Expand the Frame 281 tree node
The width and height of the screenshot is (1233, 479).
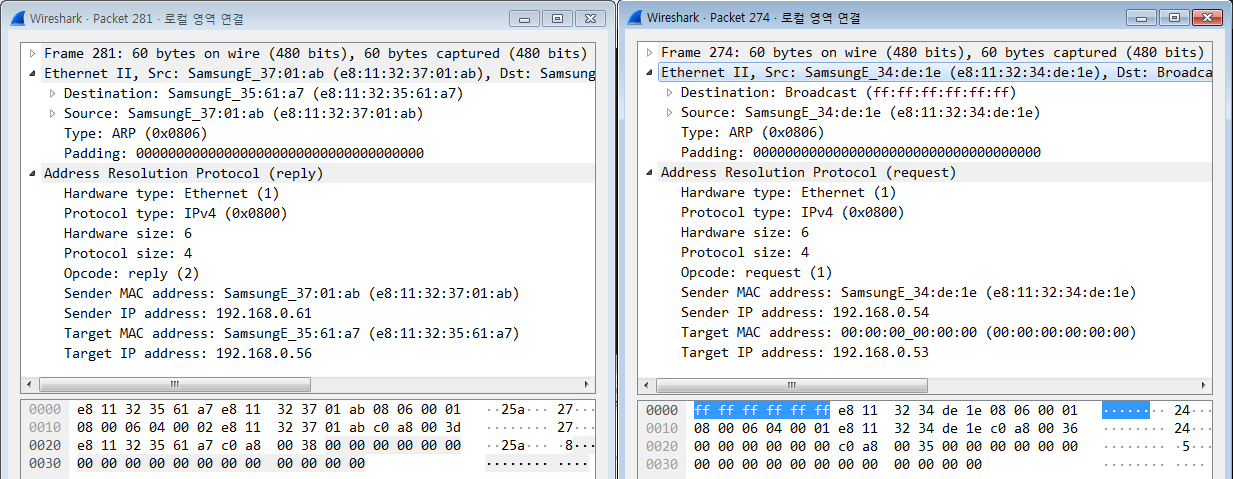(32, 53)
